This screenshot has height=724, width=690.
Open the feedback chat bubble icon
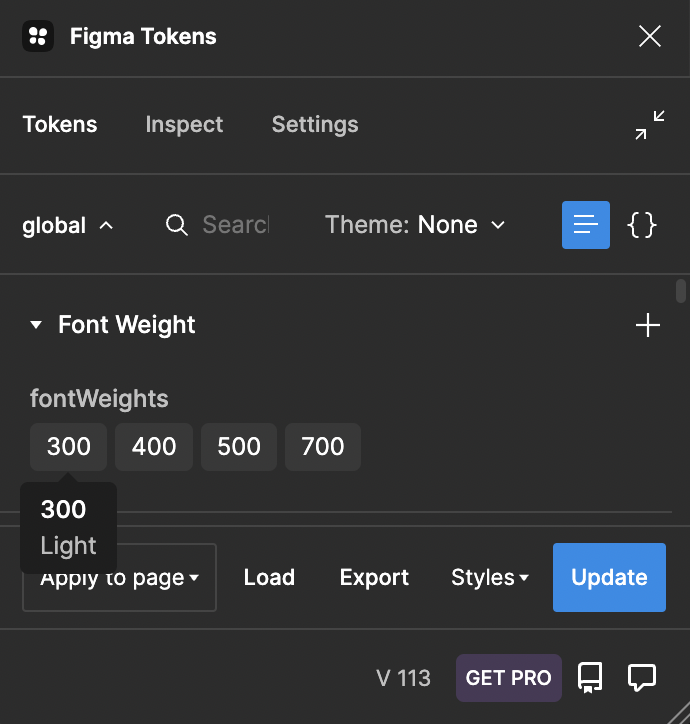point(642,677)
